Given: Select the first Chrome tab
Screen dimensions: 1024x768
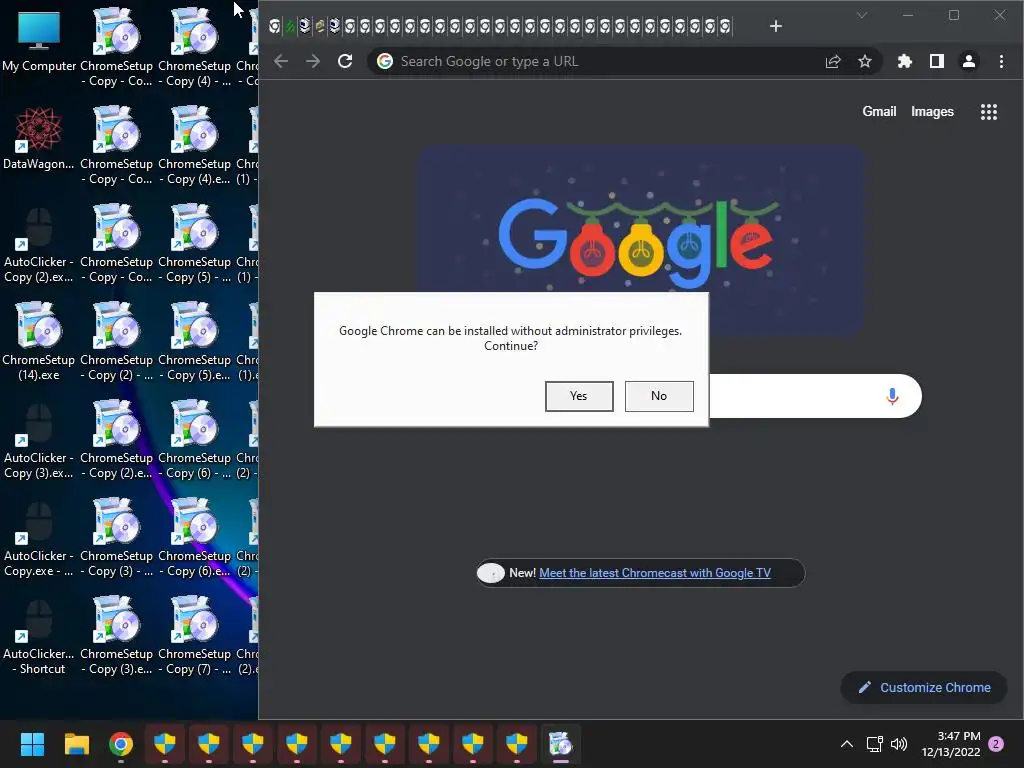Looking at the screenshot, I should pyautogui.click(x=275, y=26).
